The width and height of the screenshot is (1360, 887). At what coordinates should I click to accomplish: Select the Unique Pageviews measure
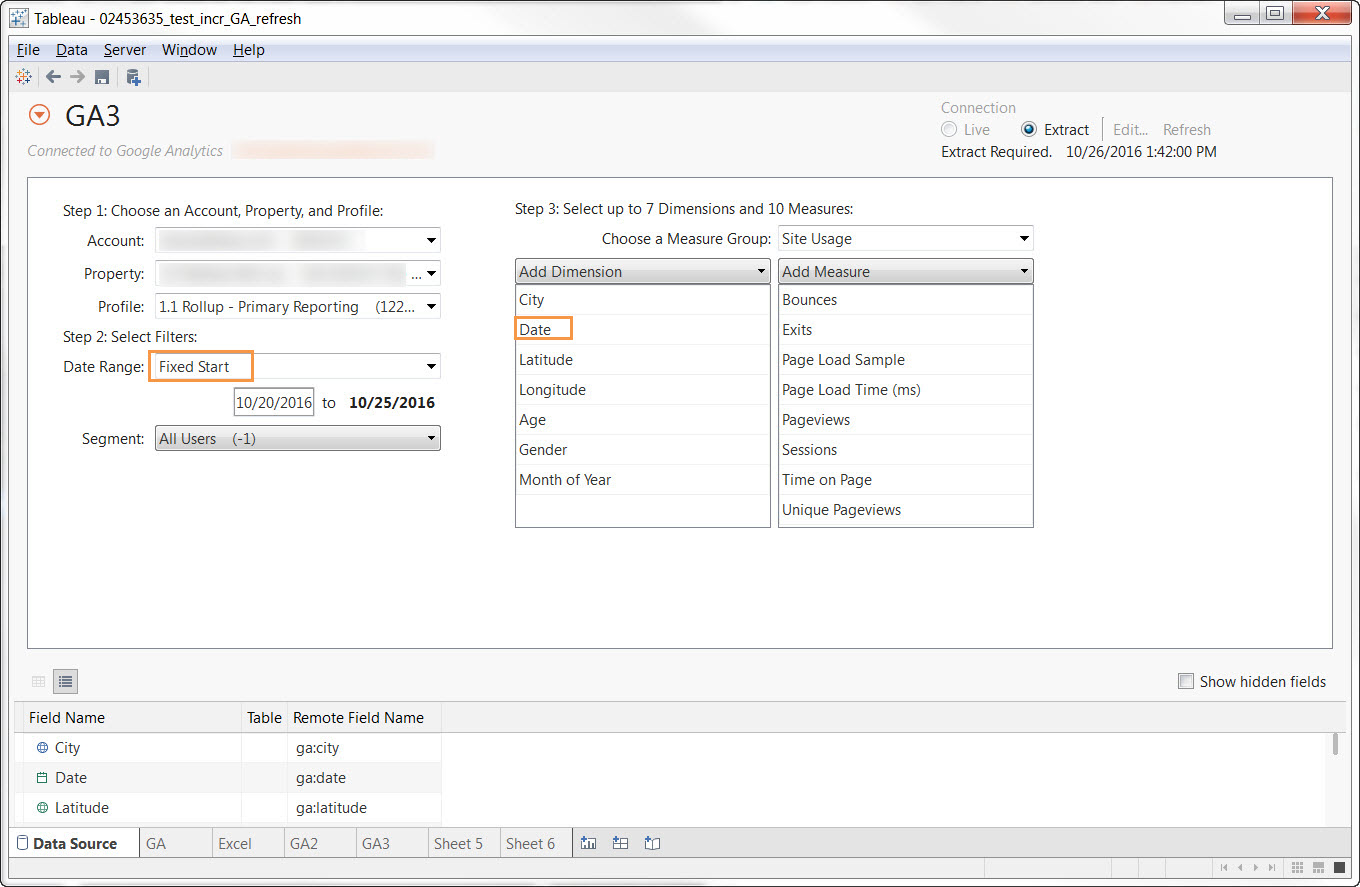click(905, 509)
